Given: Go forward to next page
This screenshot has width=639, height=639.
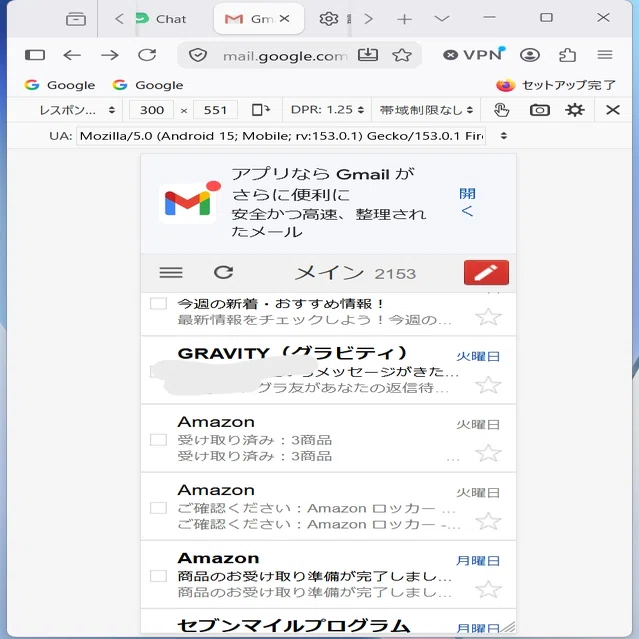Looking at the screenshot, I should coord(110,55).
